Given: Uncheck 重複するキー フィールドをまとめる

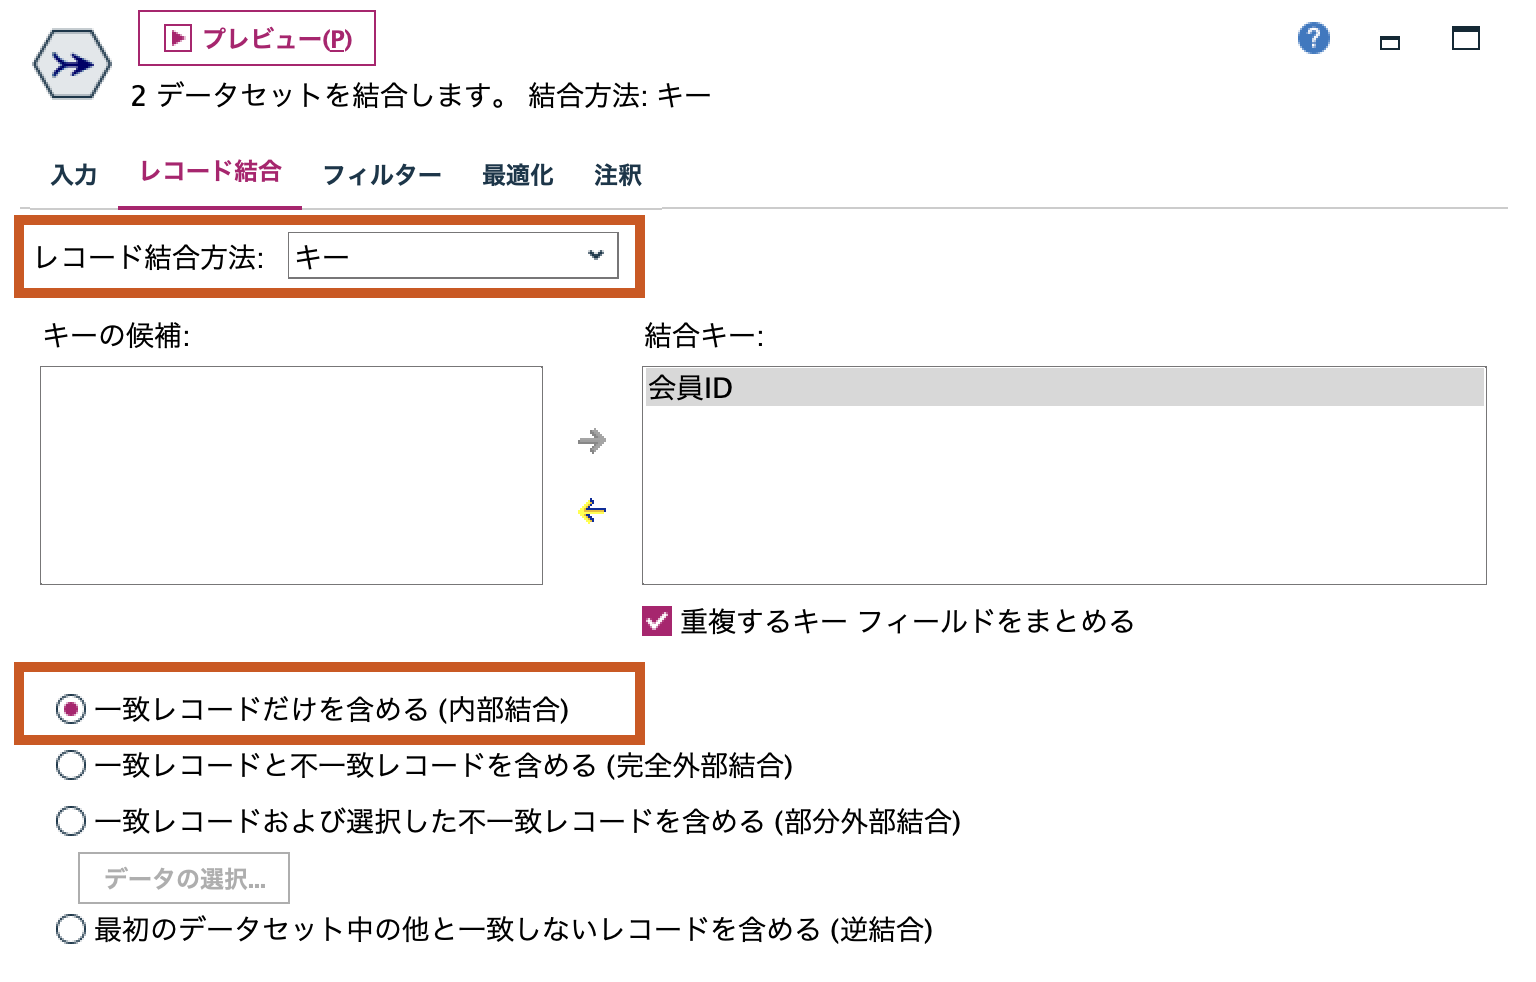Looking at the screenshot, I should [656, 621].
